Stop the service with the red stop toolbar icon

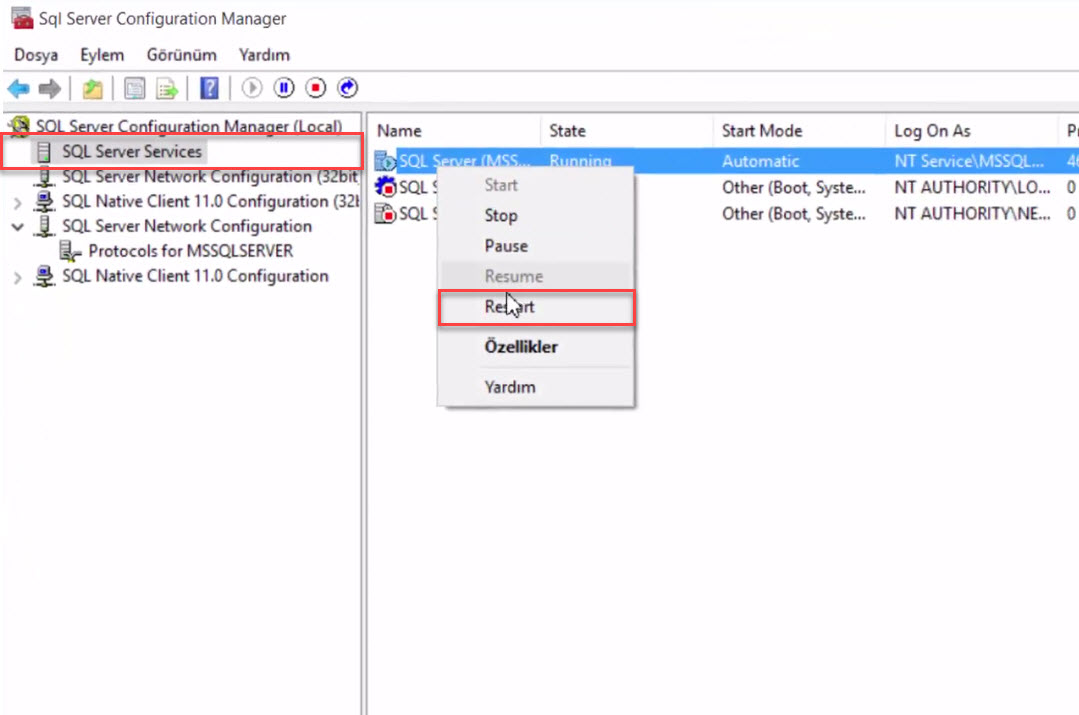[314, 88]
